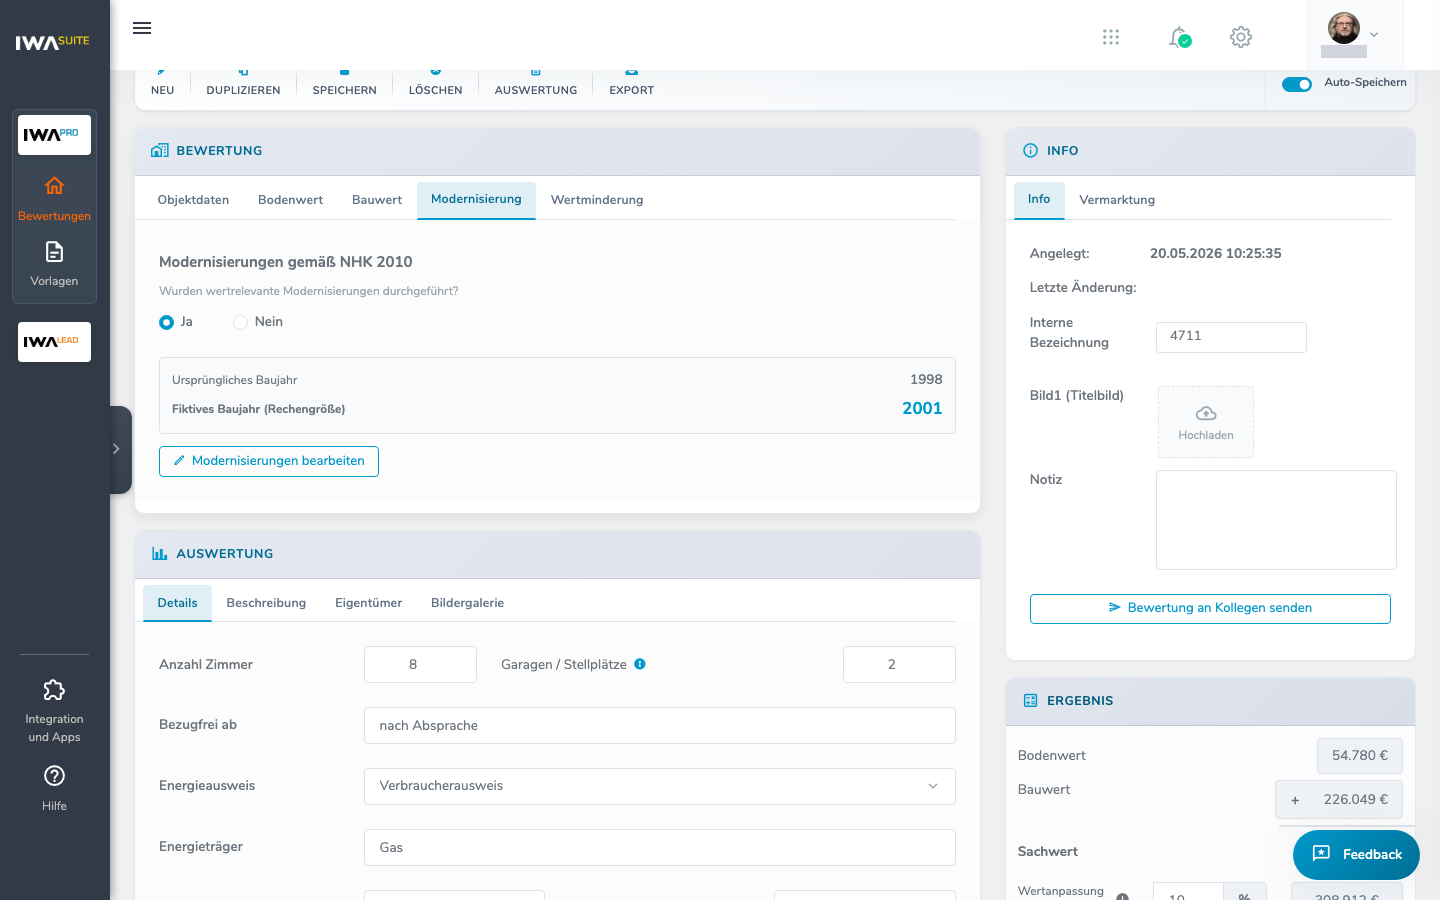Open Vorlagen in sidebar
Image resolution: width=1440 pixels, height=900 pixels.
(54, 264)
